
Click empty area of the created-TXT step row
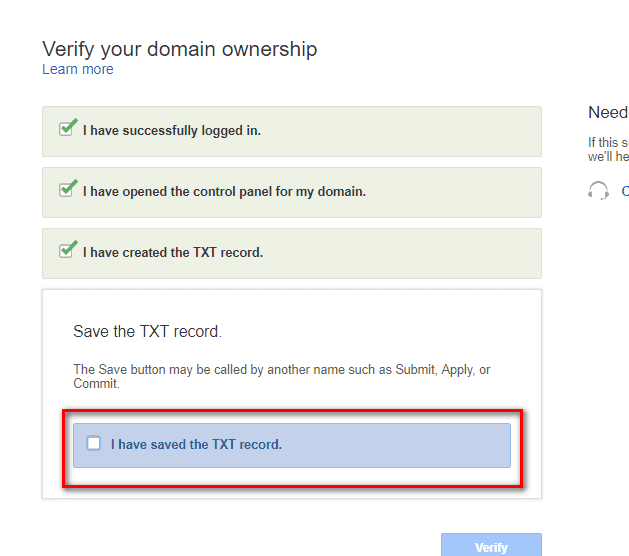pos(401,254)
